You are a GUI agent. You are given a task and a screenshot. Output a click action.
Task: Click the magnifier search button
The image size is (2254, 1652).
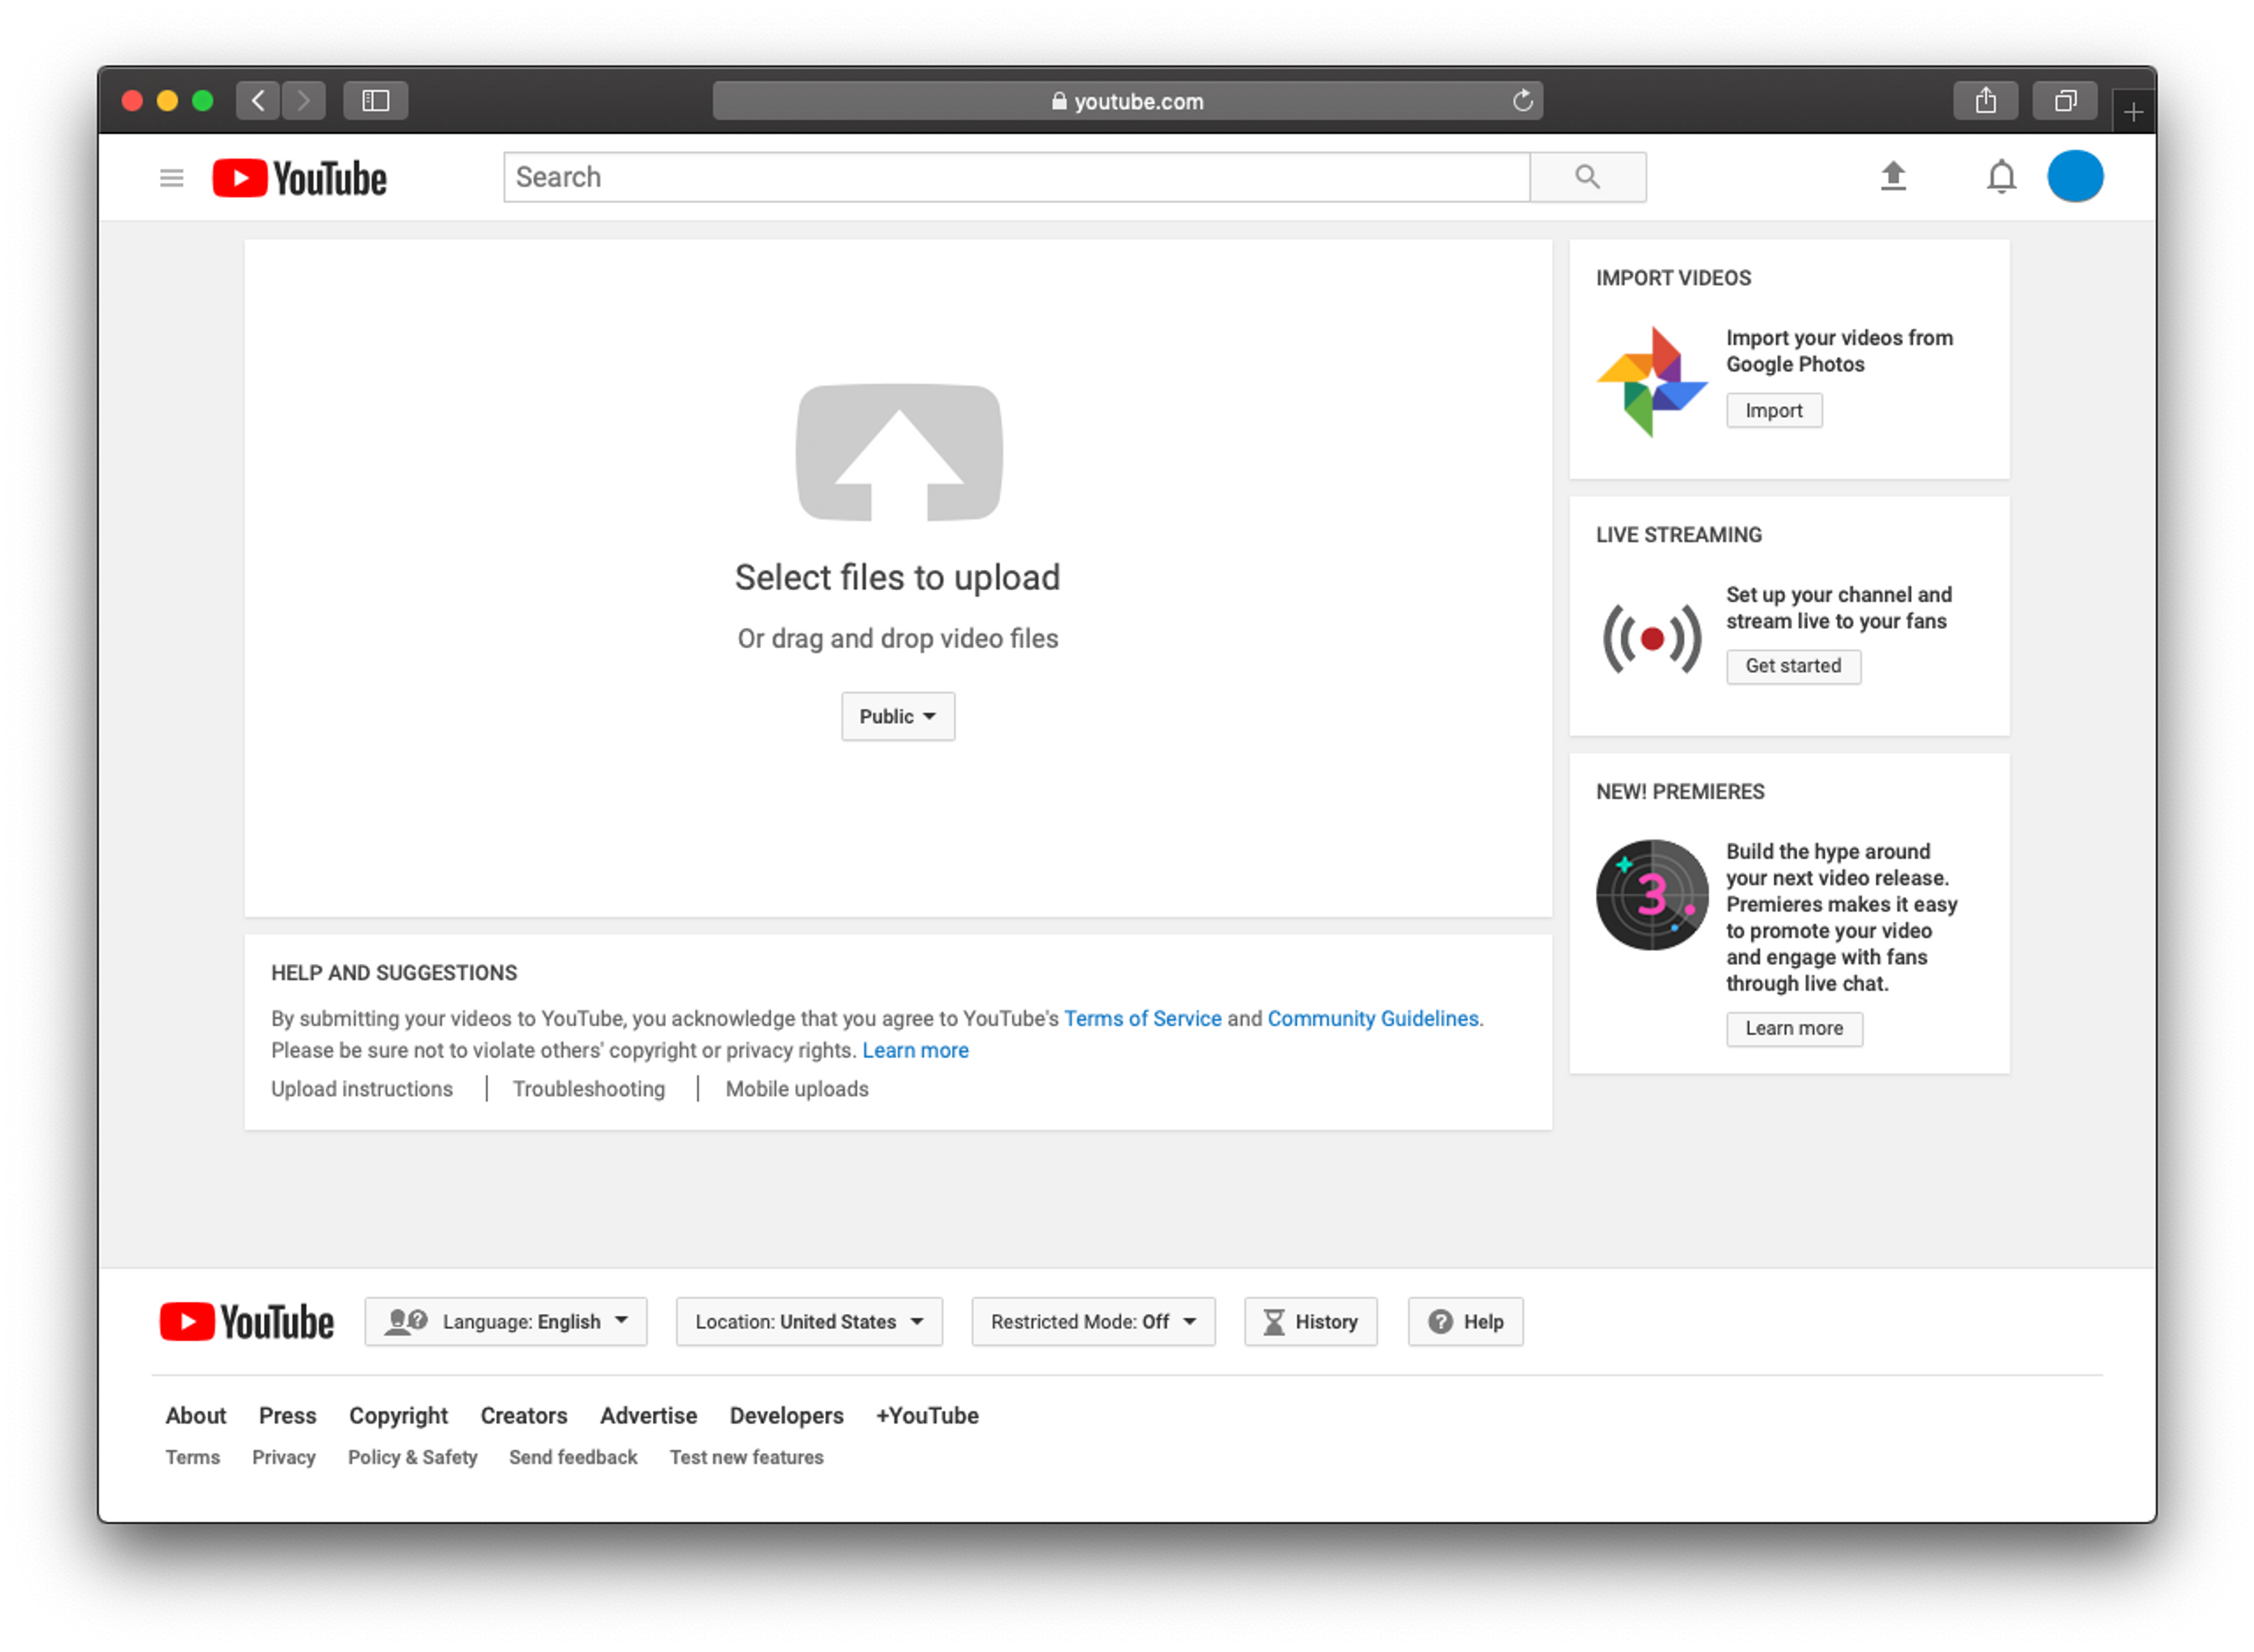tap(1587, 177)
